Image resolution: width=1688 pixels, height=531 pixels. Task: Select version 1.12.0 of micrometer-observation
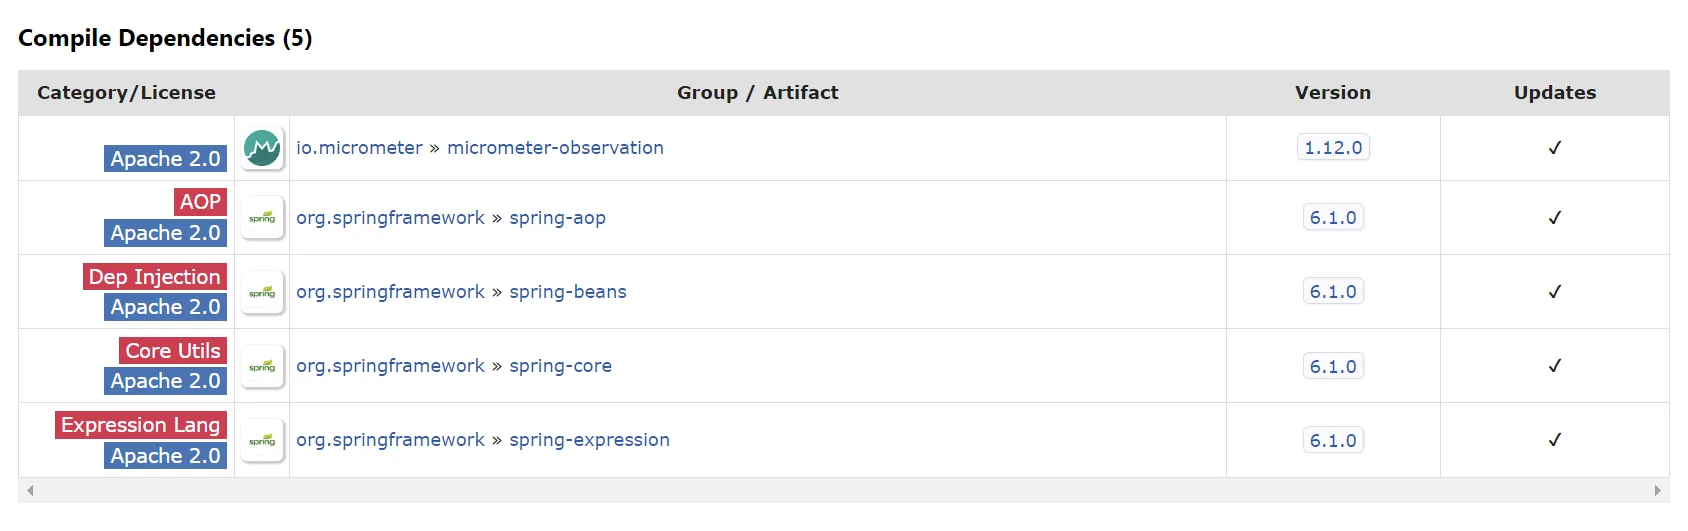(x=1333, y=148)
